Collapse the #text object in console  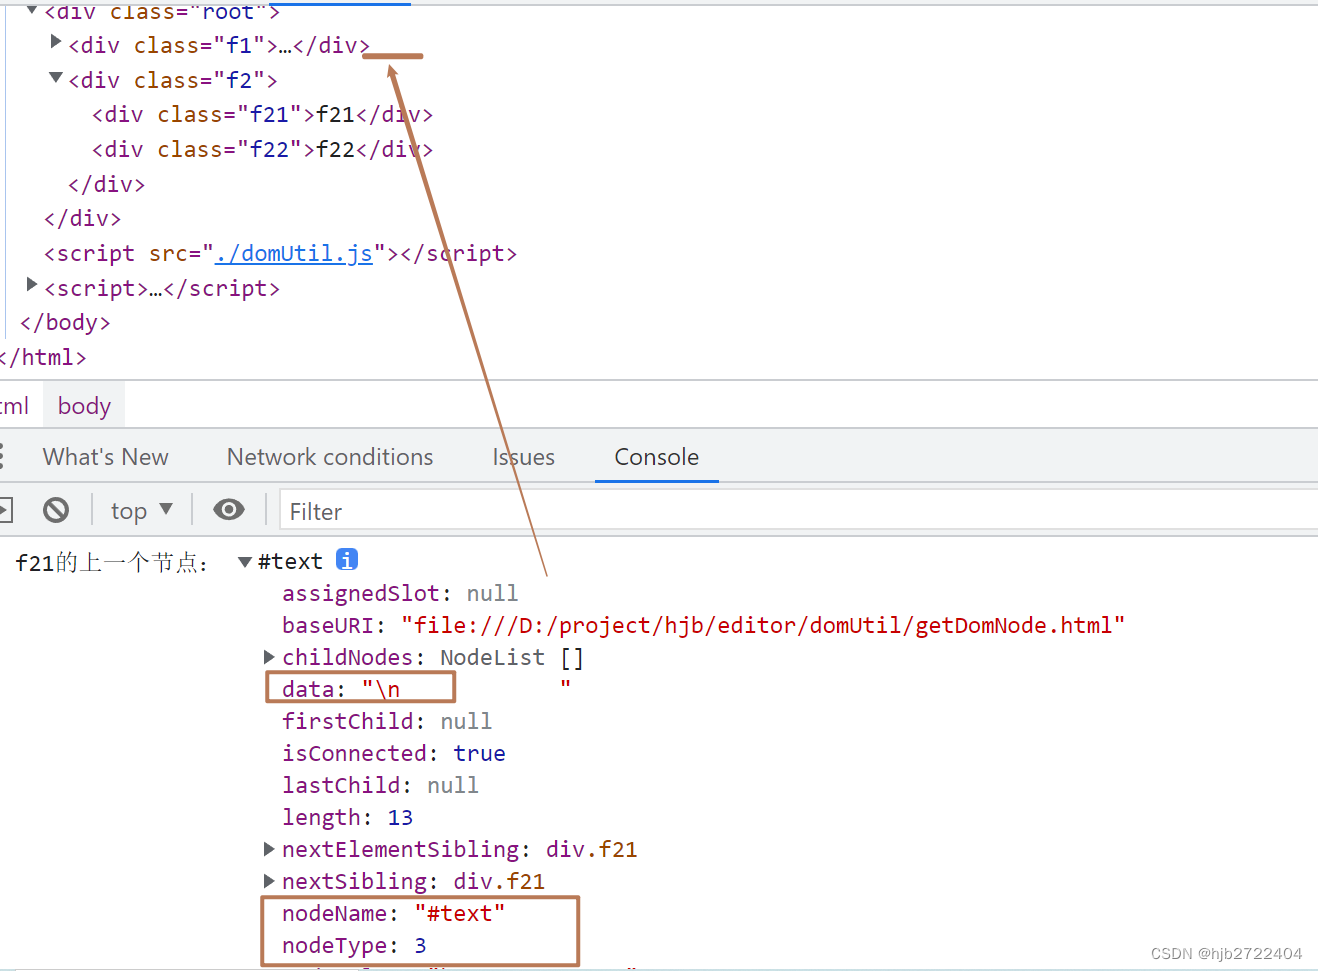[x=245, y=562]
